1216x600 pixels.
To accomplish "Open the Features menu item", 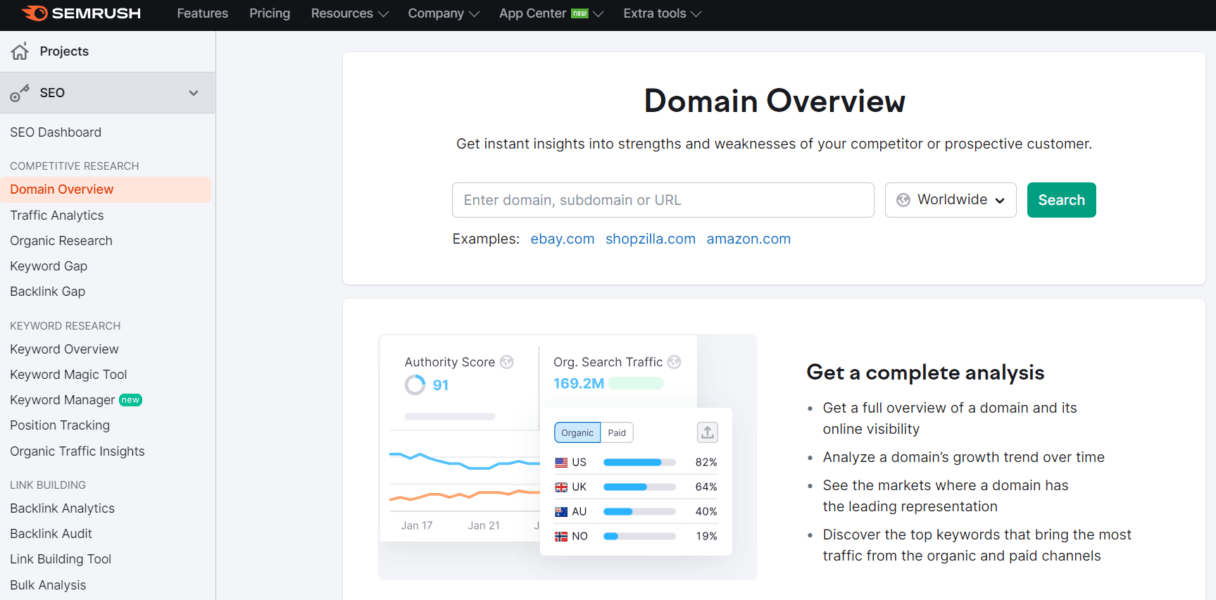I will 202,14.
